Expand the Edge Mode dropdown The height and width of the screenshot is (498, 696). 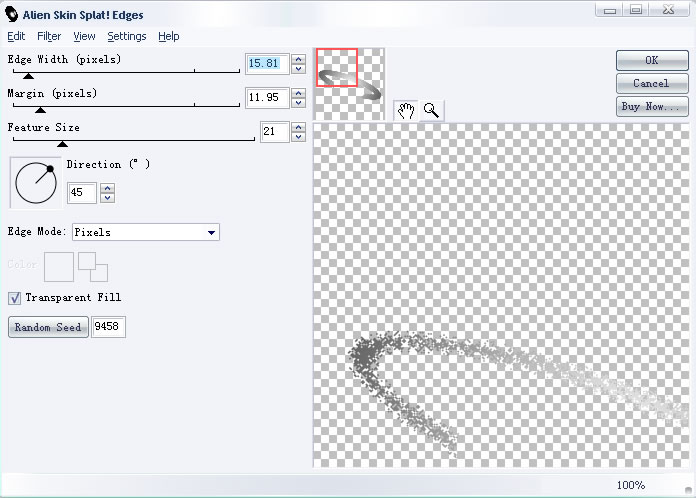(211, 232)
